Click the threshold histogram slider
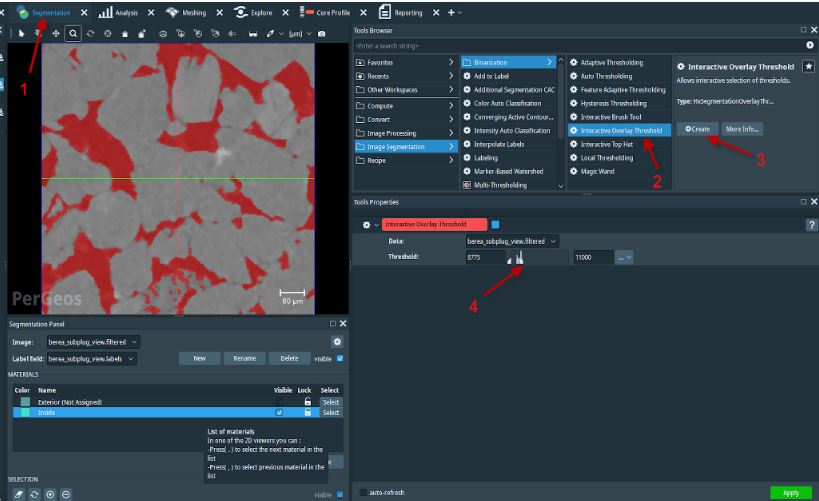 pos(537,258)
